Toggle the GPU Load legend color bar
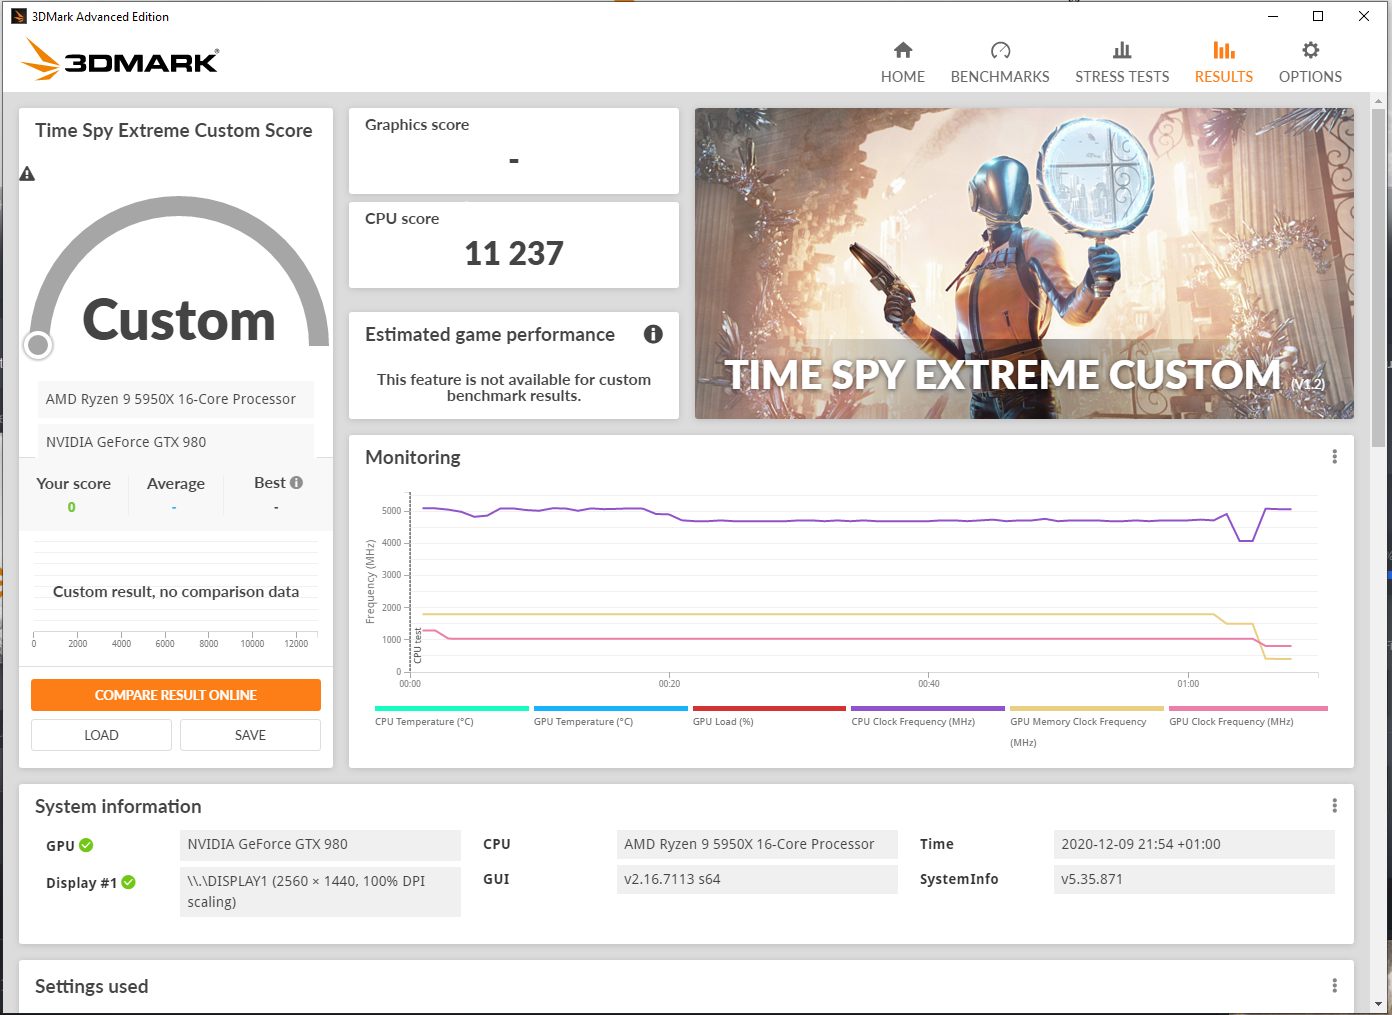 pos(769,708)
